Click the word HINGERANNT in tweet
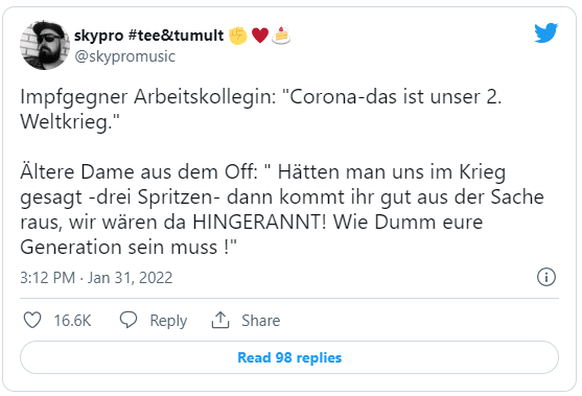This screenshot has width=582, height=396. point(259,222)
